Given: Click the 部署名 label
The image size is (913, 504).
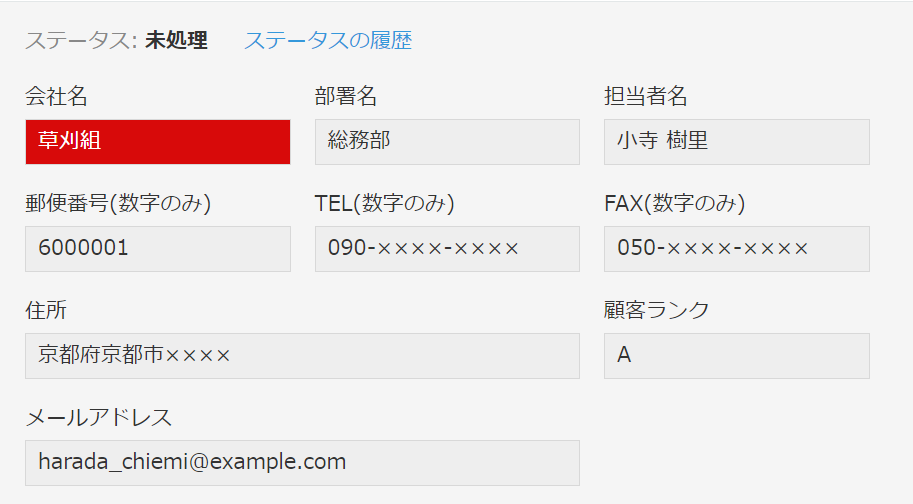Looking at the screenshot, I should tap(346, 96).
